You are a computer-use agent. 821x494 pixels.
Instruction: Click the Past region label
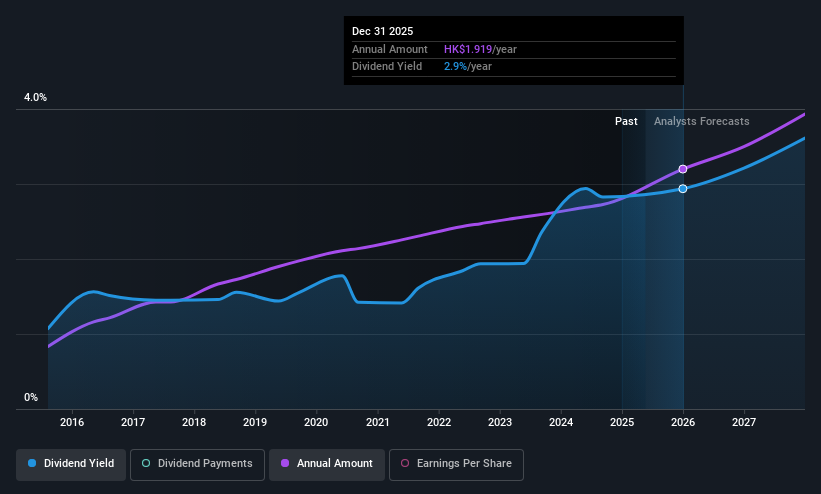626,122
